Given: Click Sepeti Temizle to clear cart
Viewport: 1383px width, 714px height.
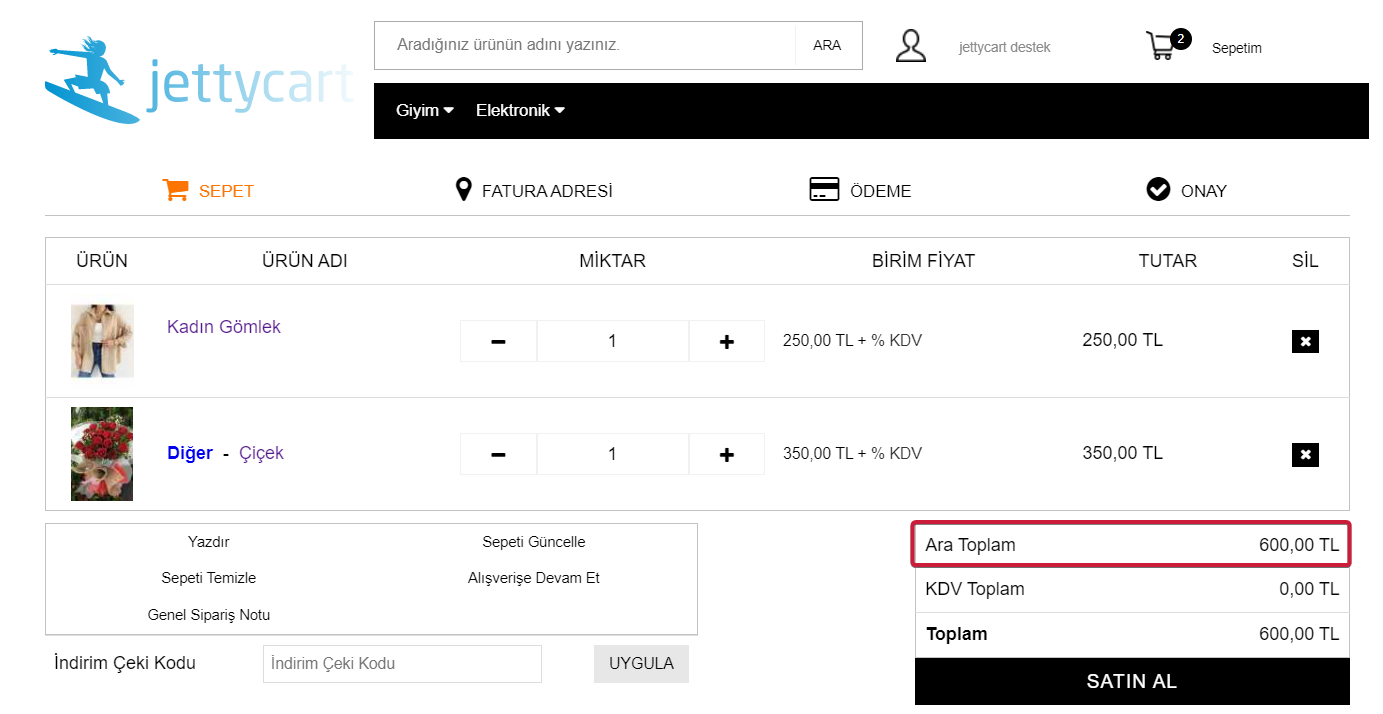Looking at the screenshot, I should 209,578.
